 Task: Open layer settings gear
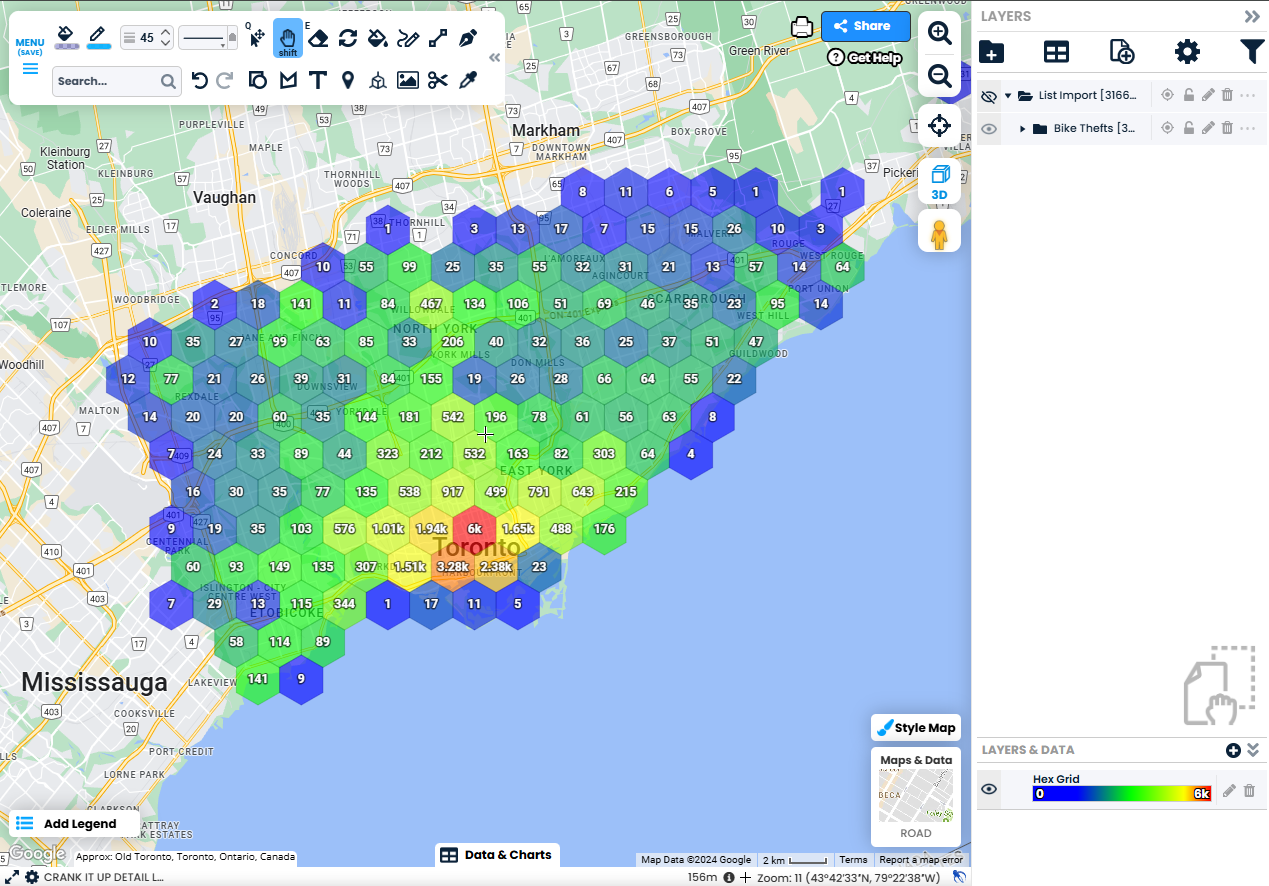click(1187, 52)
